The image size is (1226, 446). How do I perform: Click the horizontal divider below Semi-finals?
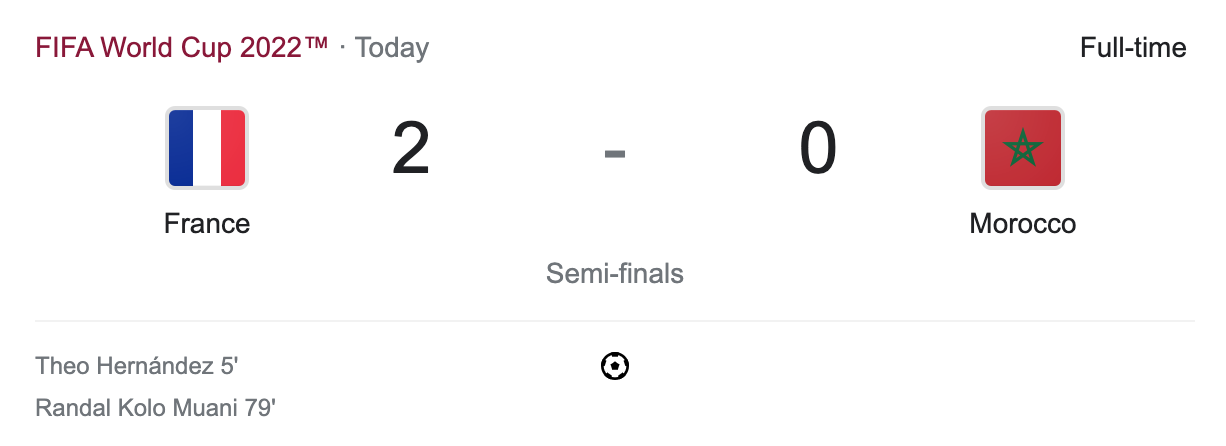tap(614, 321)
